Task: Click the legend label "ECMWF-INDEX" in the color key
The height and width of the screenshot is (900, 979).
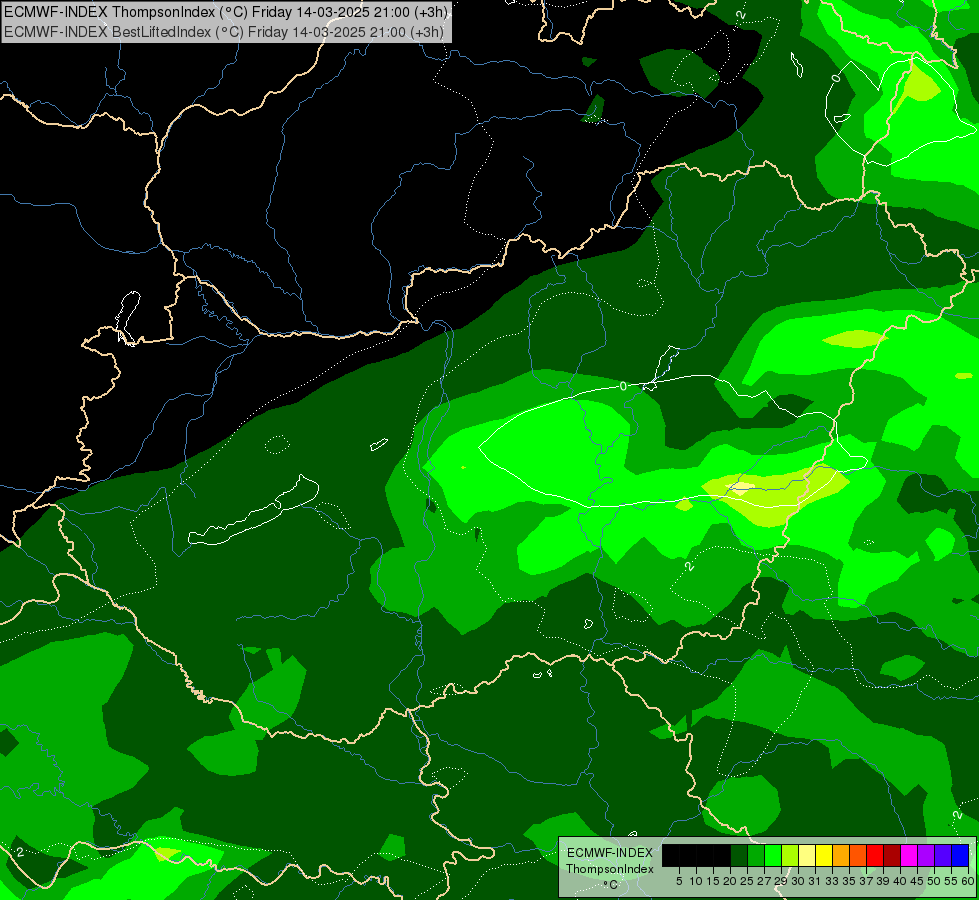Action: coord(610,853)
